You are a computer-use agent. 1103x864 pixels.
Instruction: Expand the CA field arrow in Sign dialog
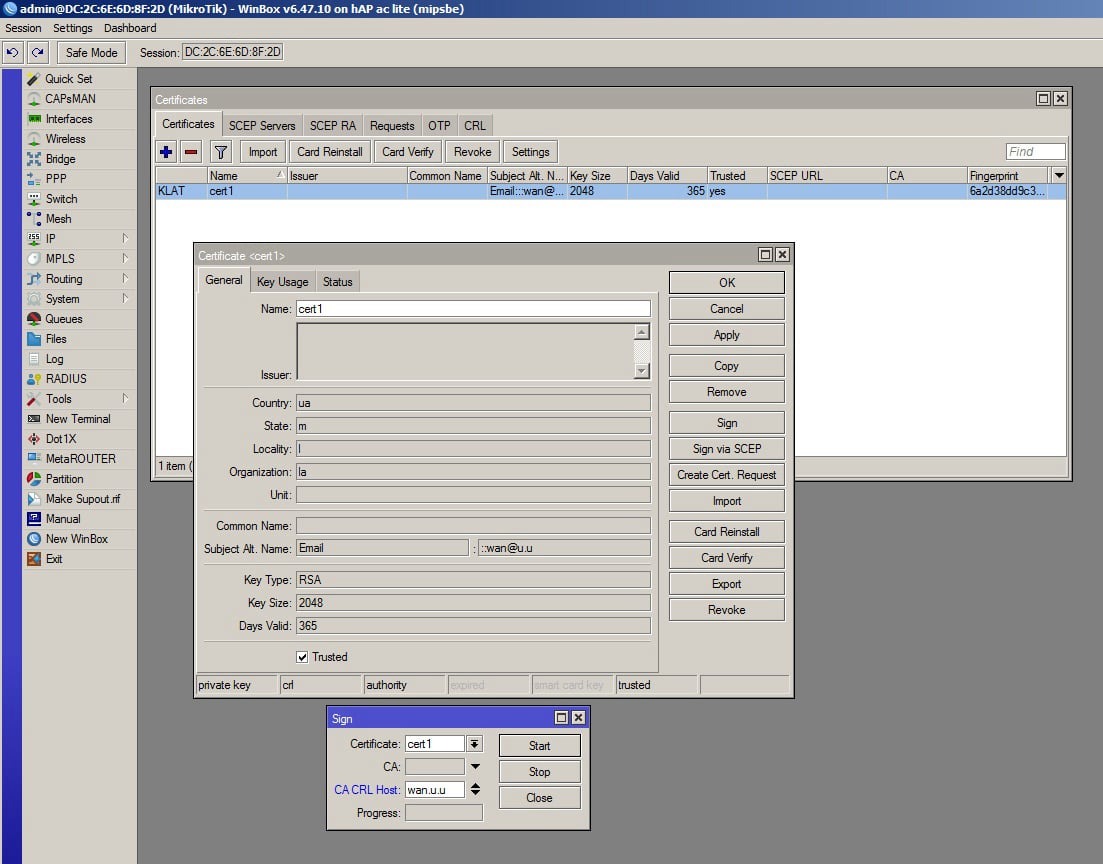point(475,767)
